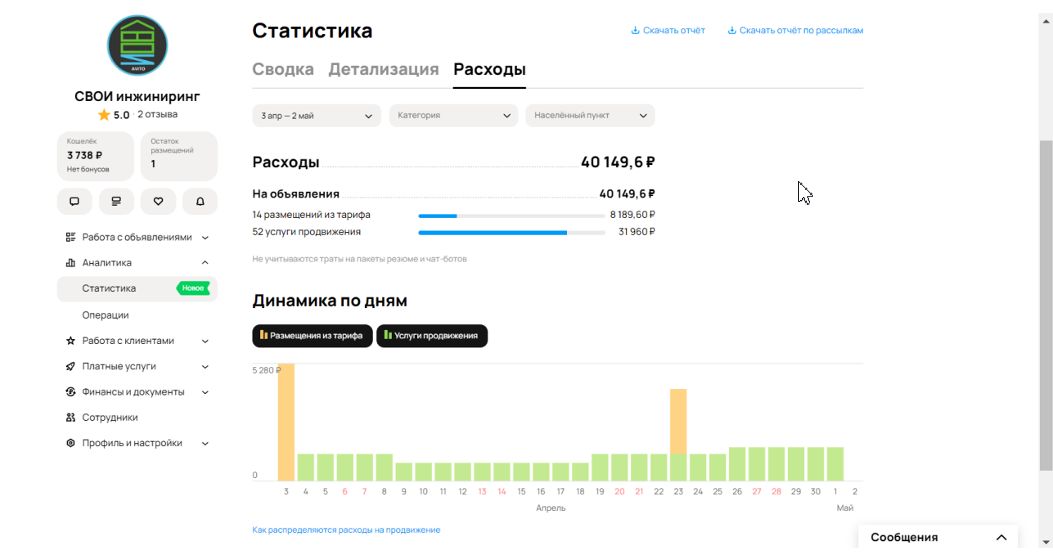1053x554 pixels.
Task: Toggle Услуги продвижения chart series
Action: pyautogui.click(x=432, y=336)
